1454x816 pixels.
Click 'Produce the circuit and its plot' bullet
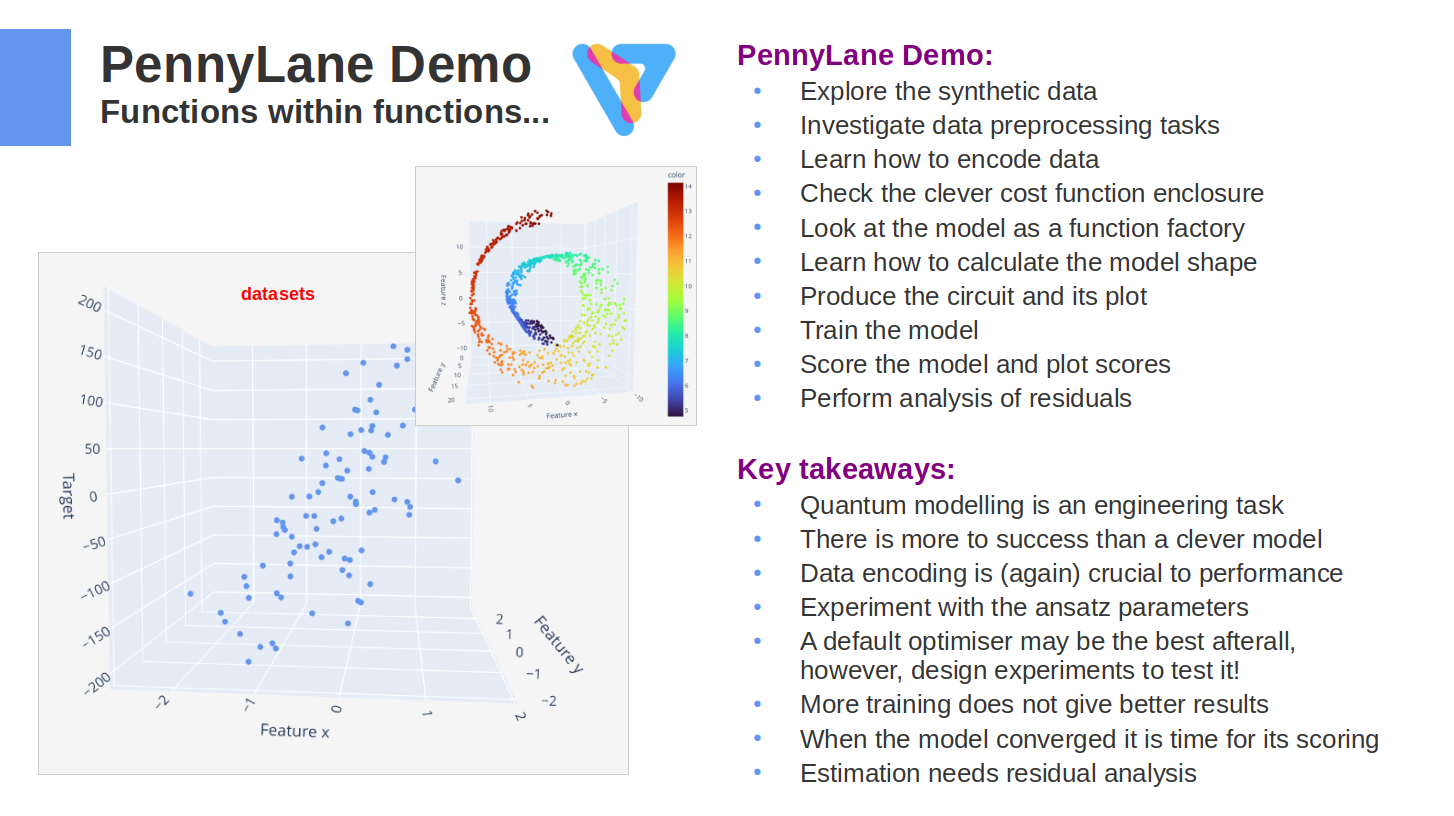click(973, 296)
